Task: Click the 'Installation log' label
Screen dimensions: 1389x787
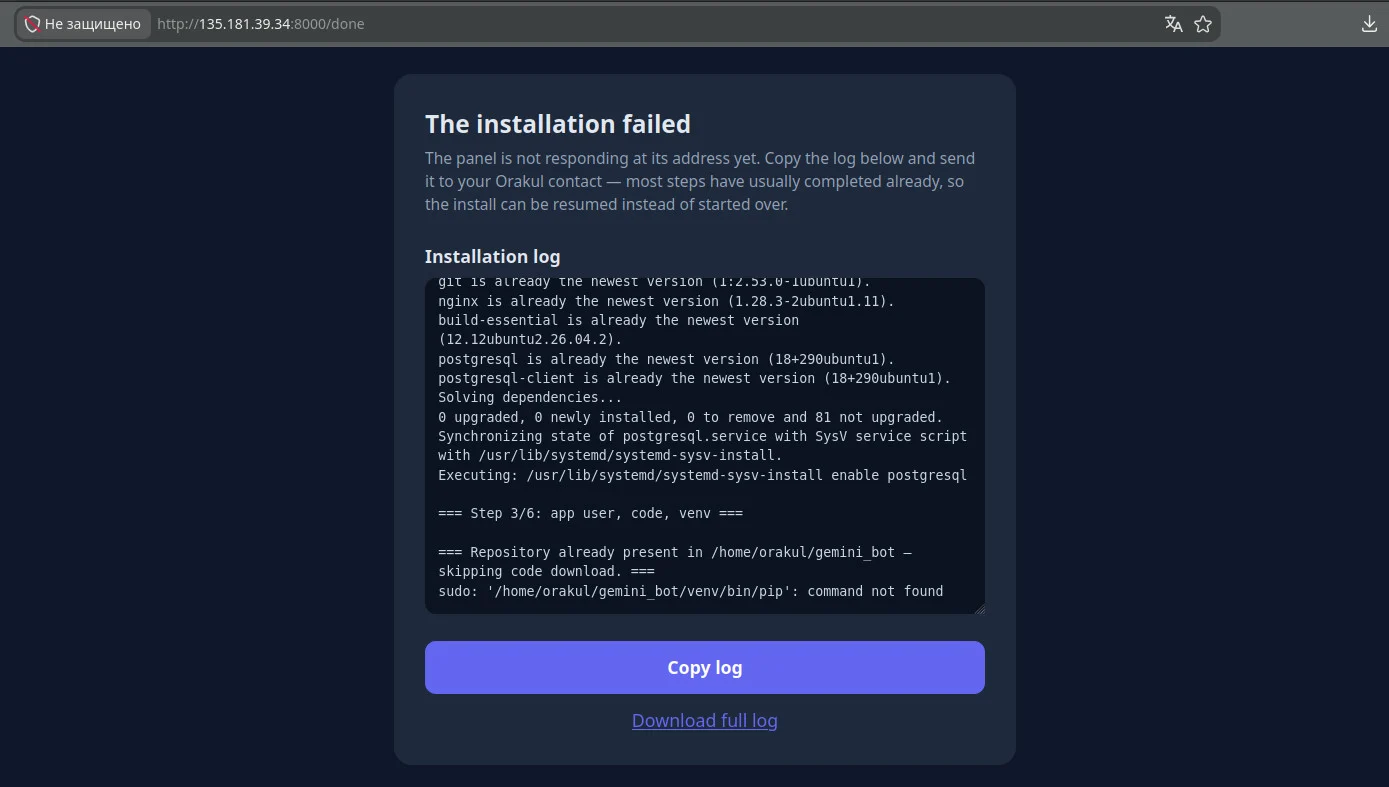Action: pos(492,256)
